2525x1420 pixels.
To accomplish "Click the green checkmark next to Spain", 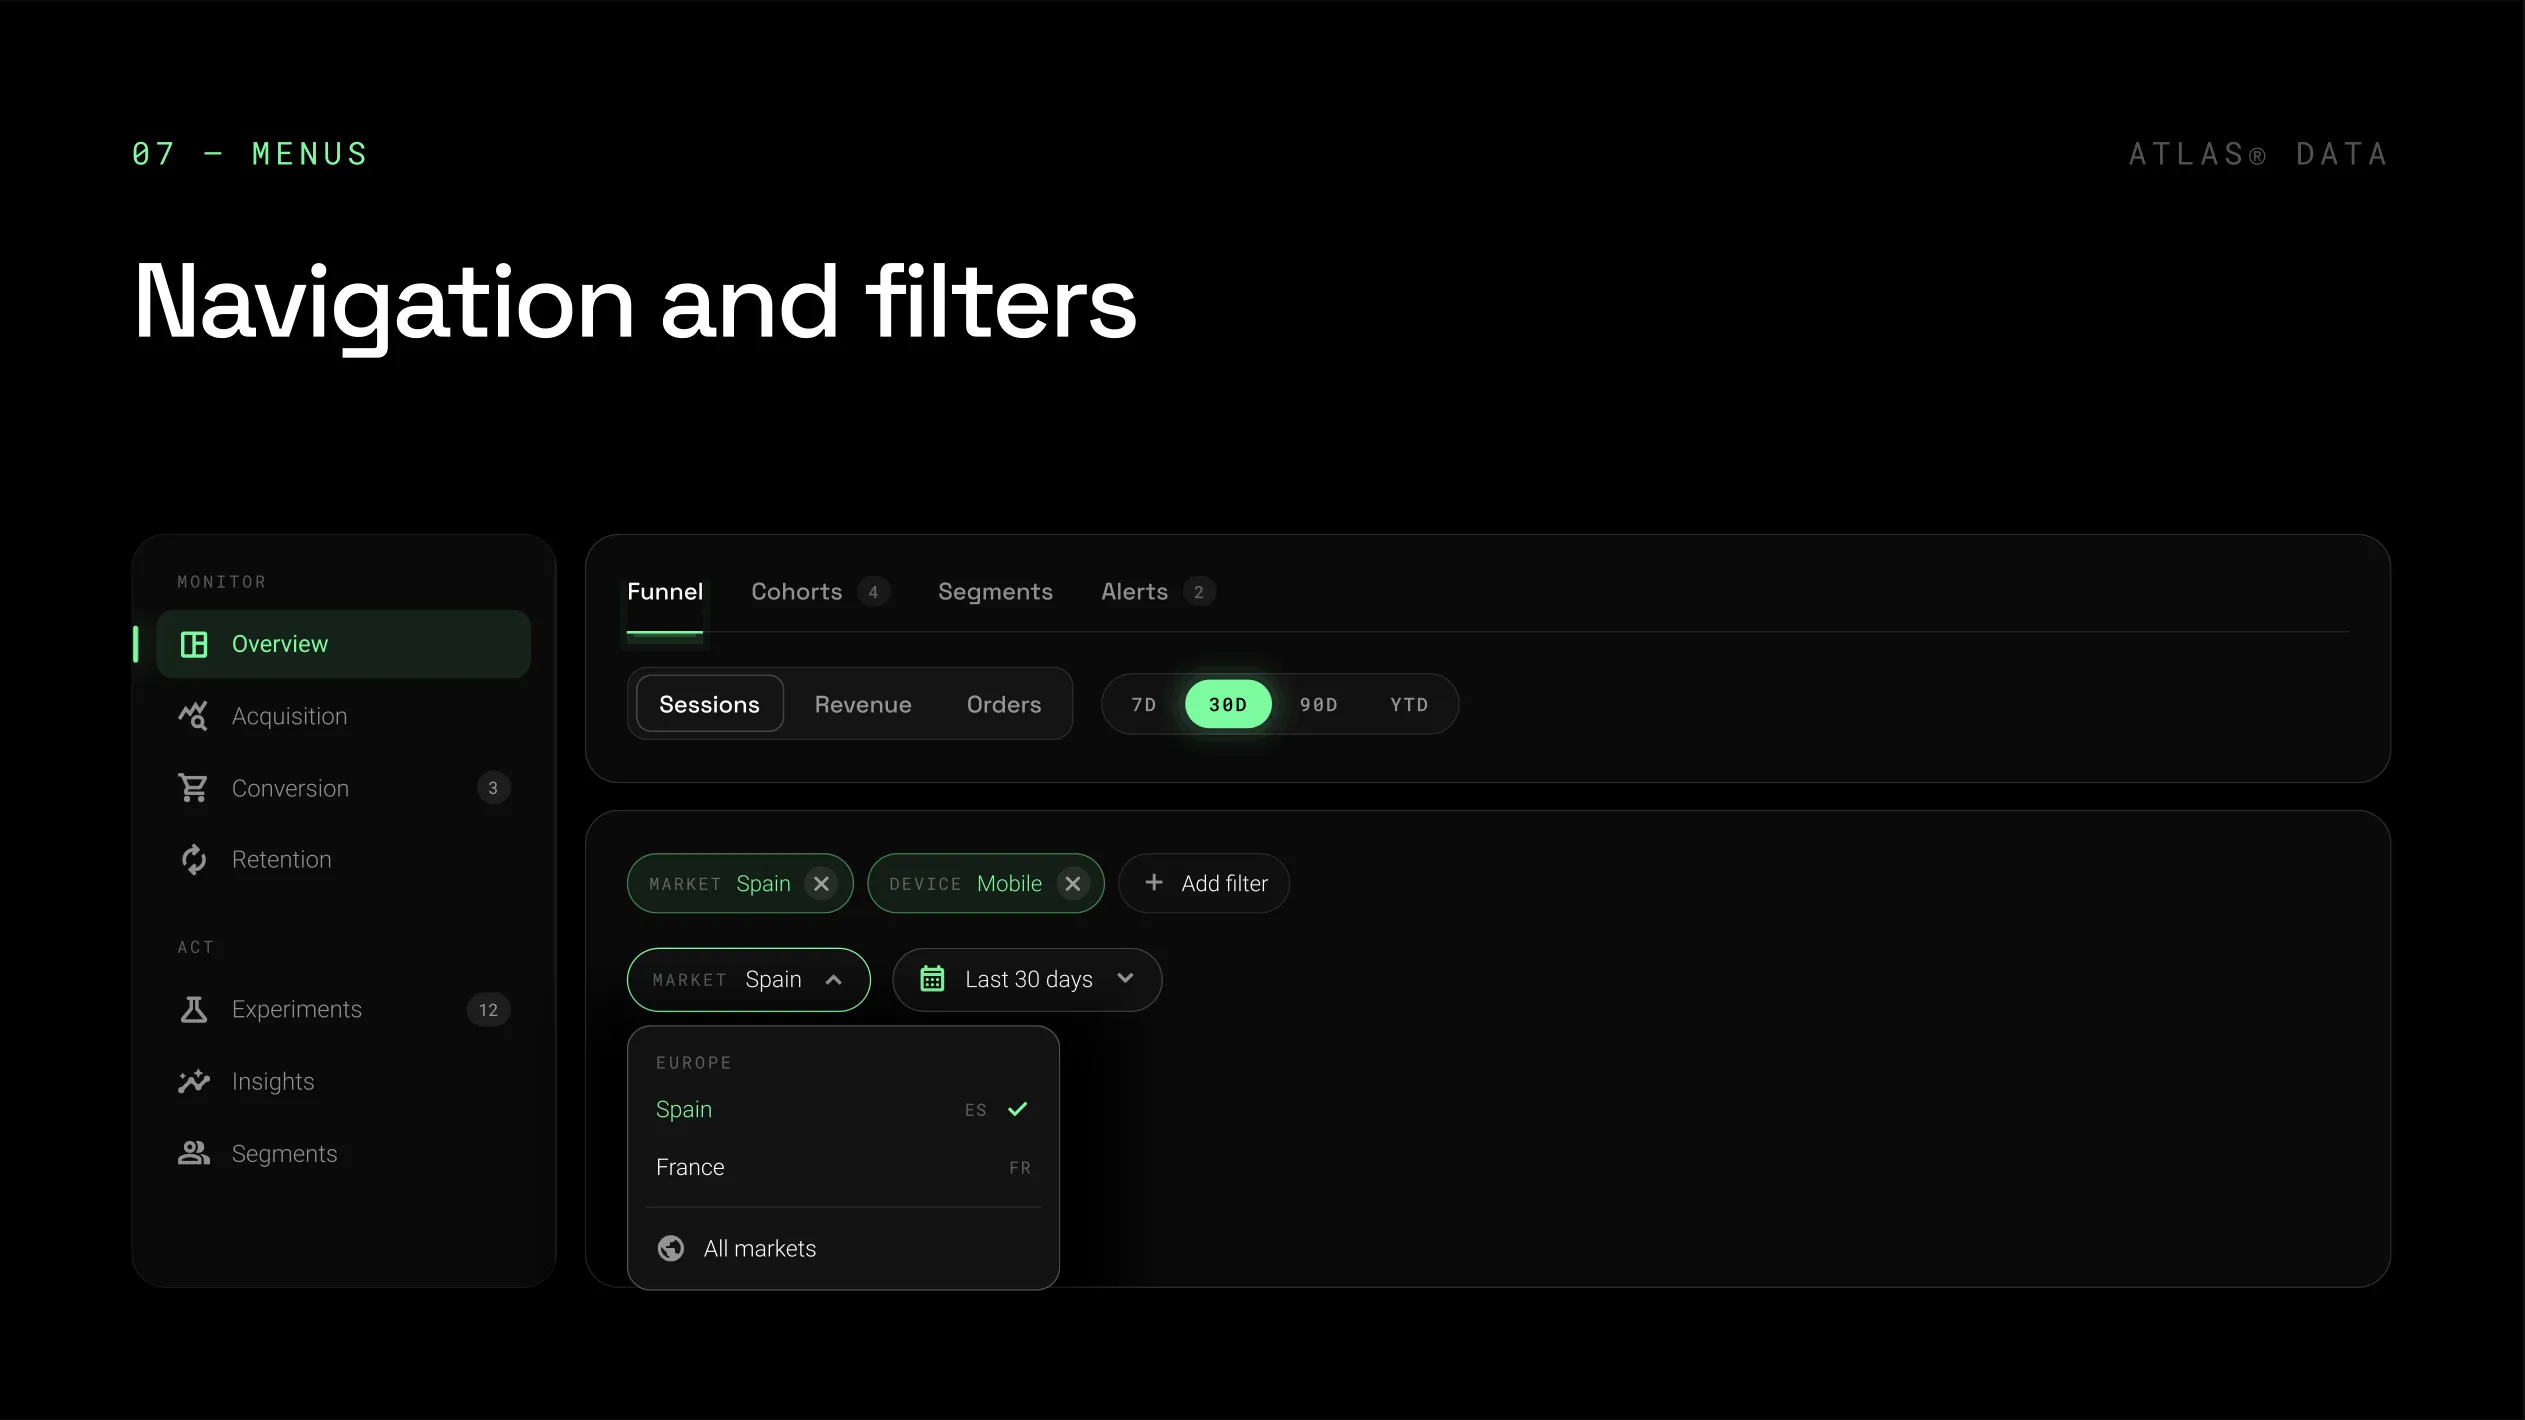I will (1018, 1109).
